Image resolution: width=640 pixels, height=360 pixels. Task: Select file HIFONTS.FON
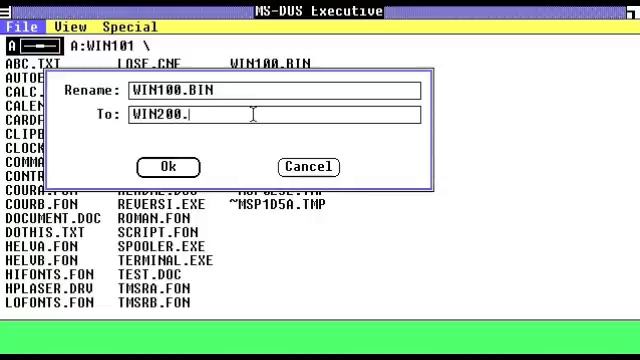click(x=50, y=274)
